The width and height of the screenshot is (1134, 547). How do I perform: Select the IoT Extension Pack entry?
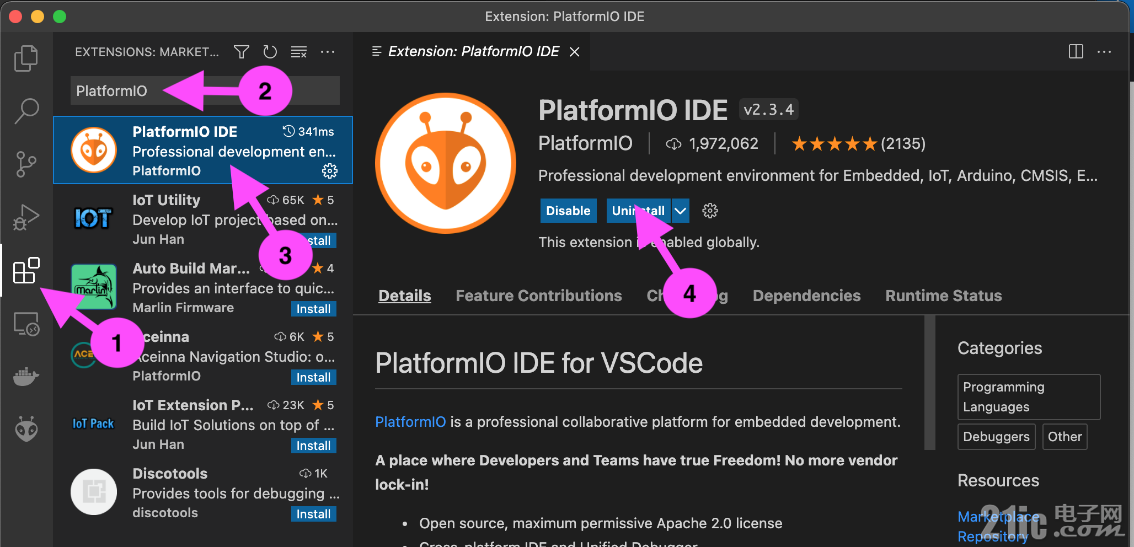click(x=203, y=425)
